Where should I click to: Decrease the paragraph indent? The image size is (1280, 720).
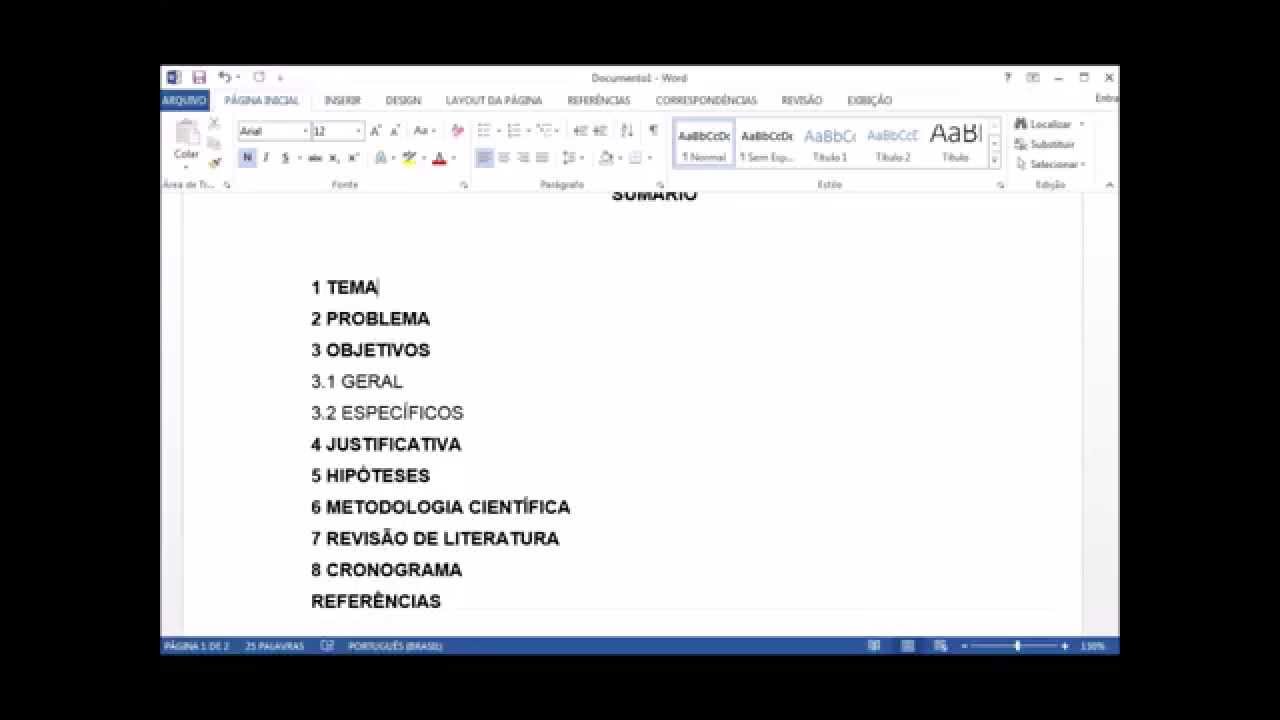[x=580, y=131]
